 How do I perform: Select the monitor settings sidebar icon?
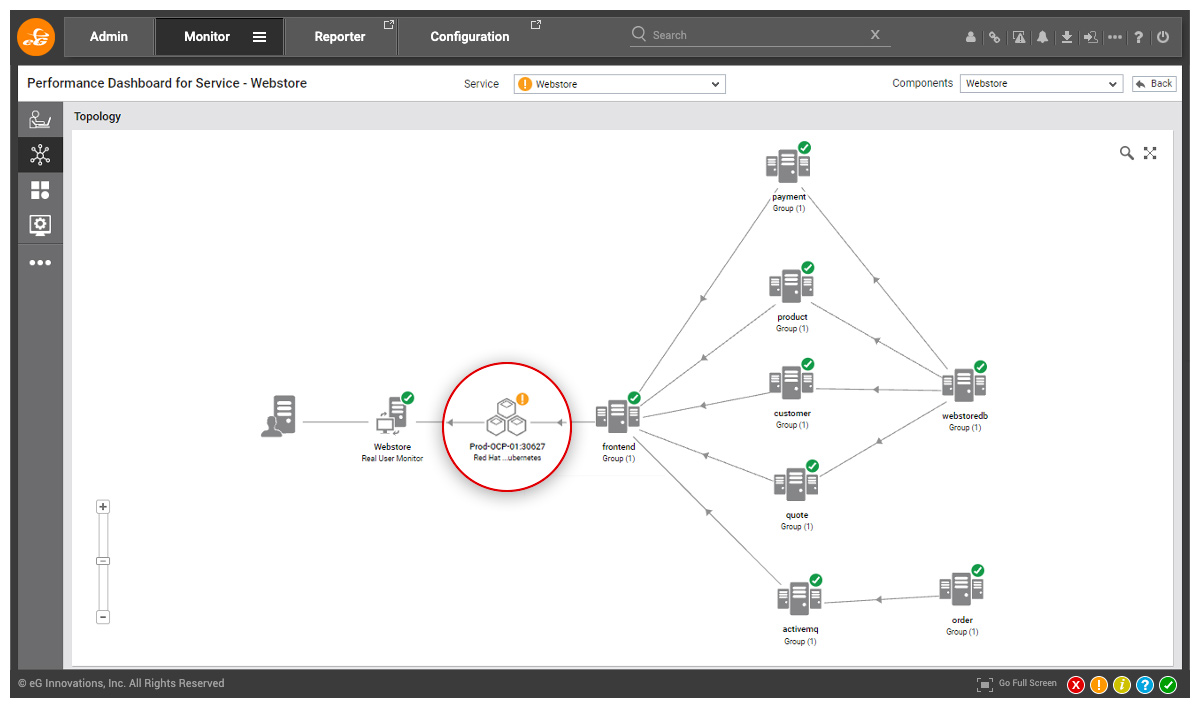[40, 225]
